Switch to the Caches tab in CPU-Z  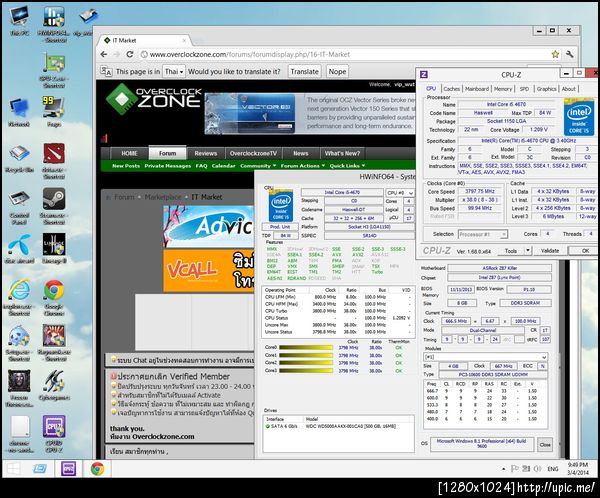(452, 89)
